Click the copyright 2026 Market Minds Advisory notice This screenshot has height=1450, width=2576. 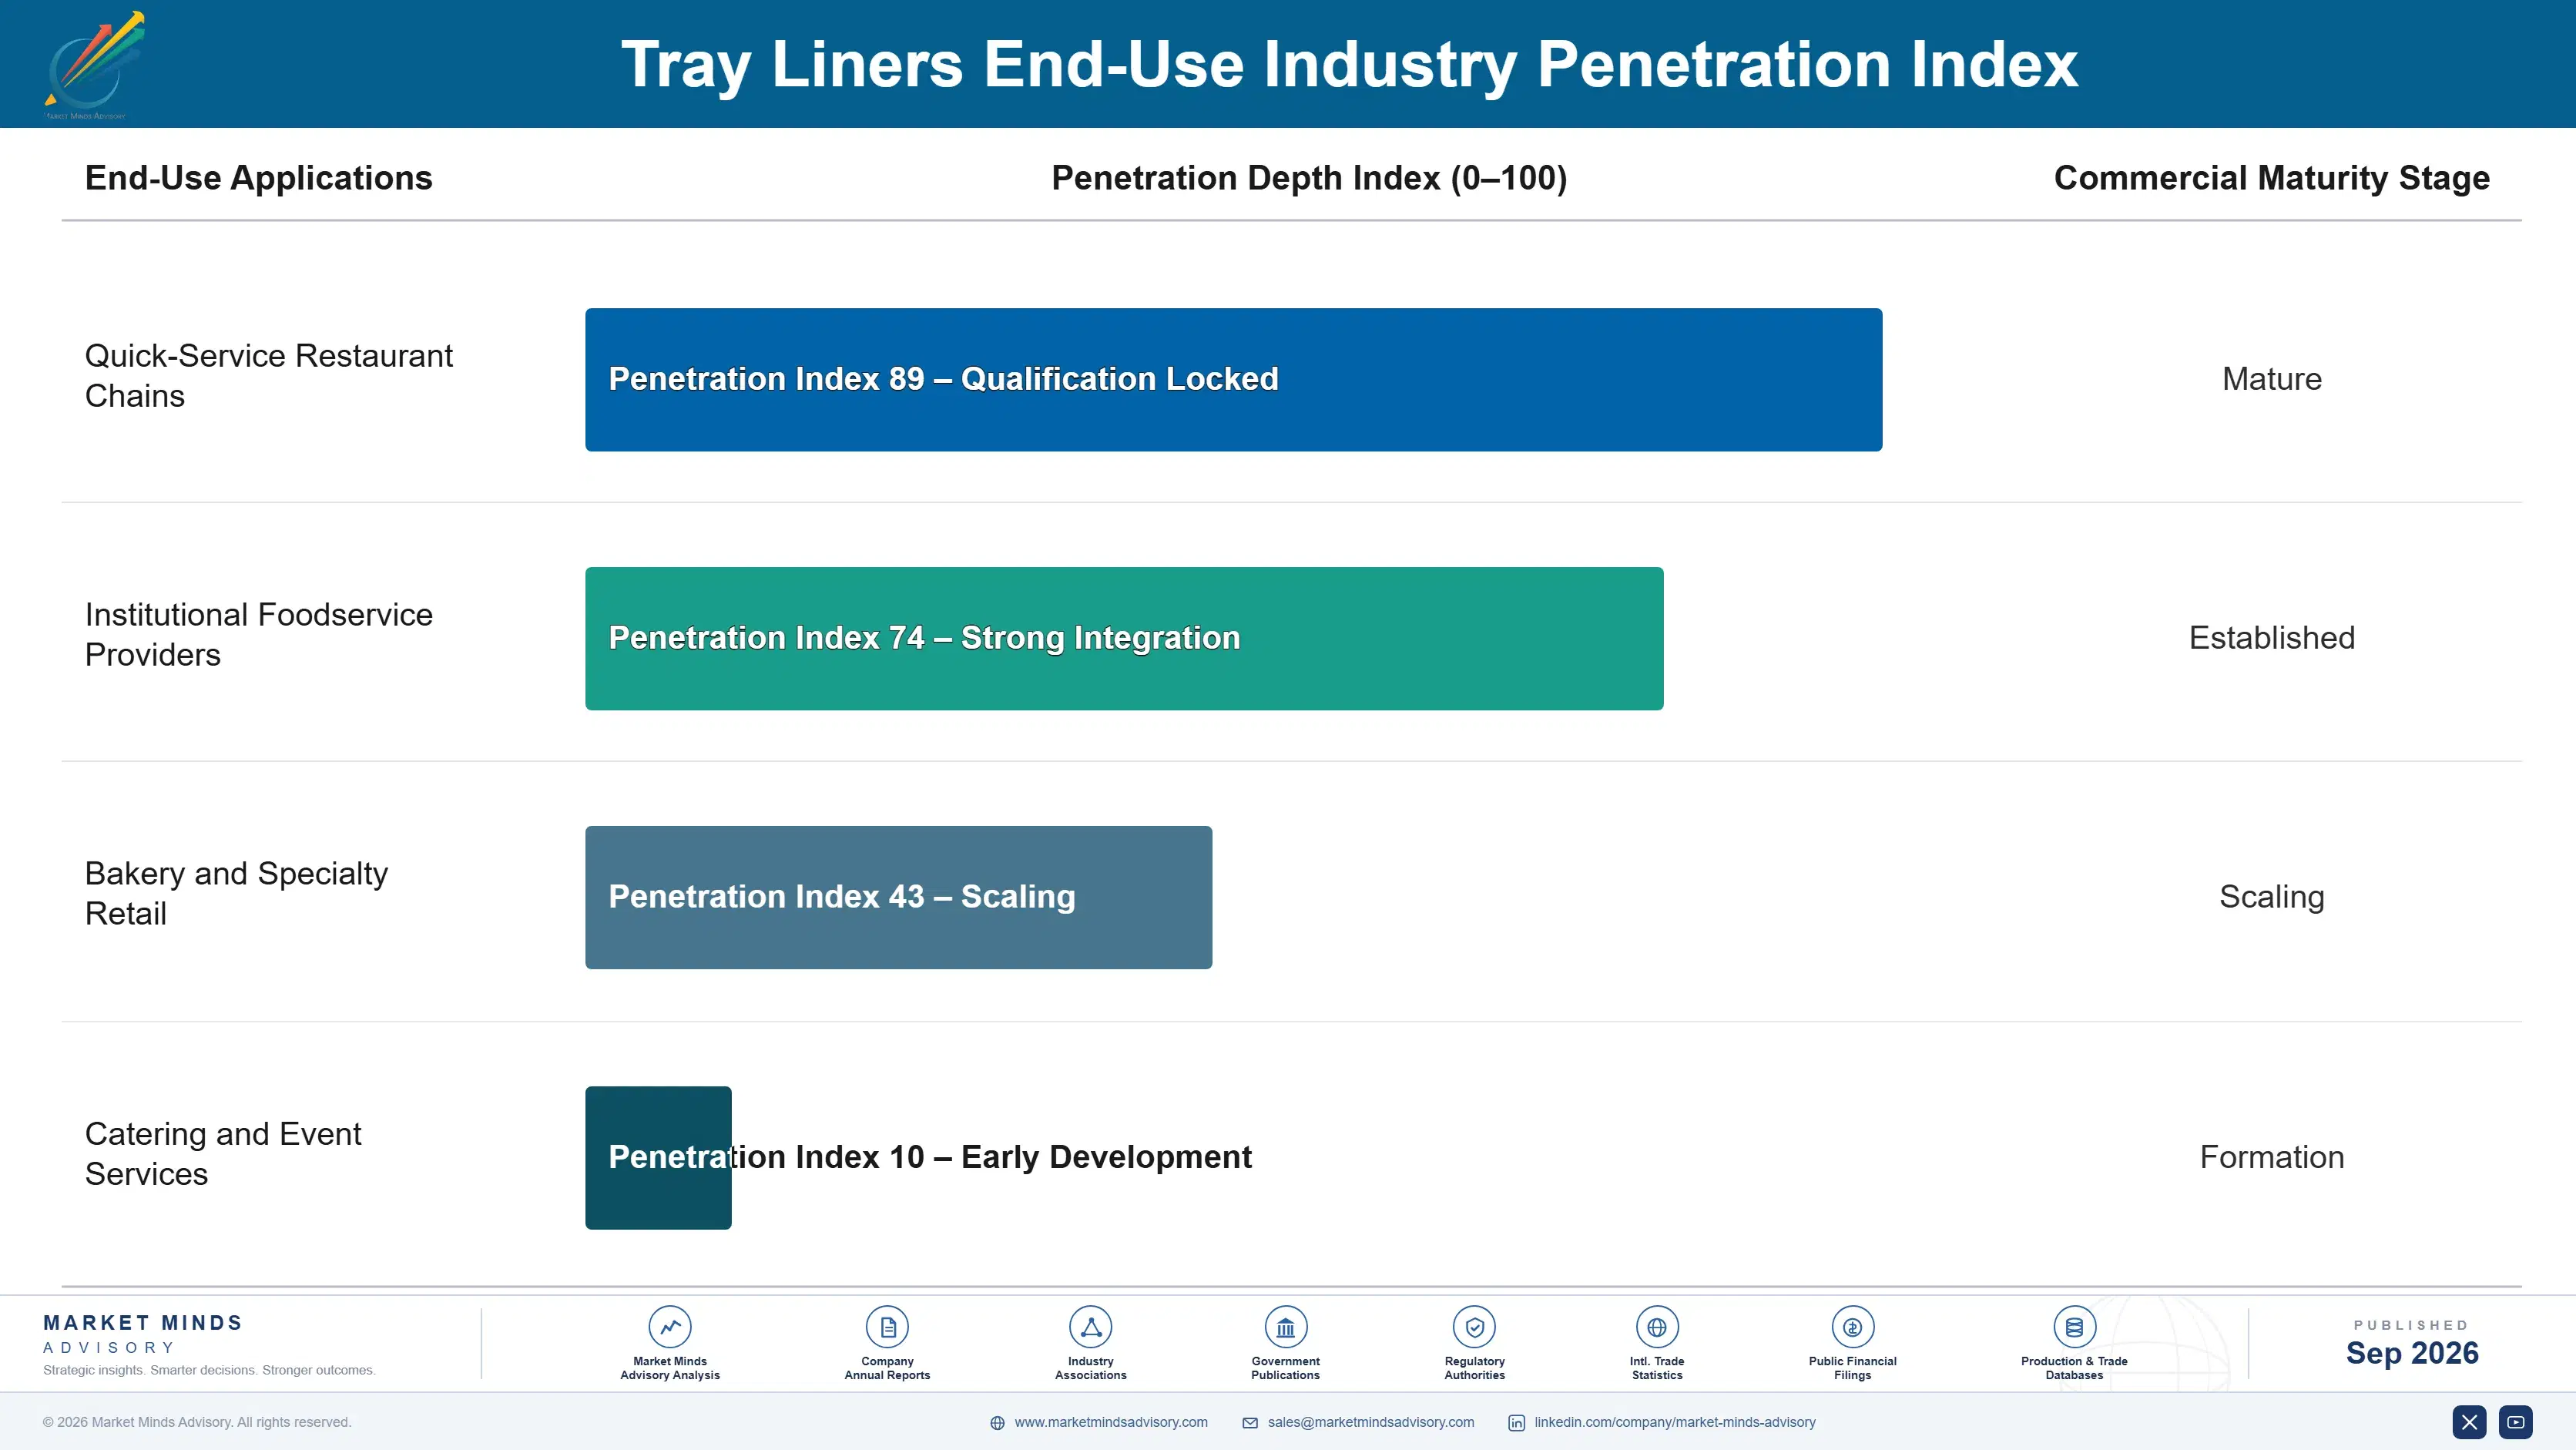[197, 1422]
